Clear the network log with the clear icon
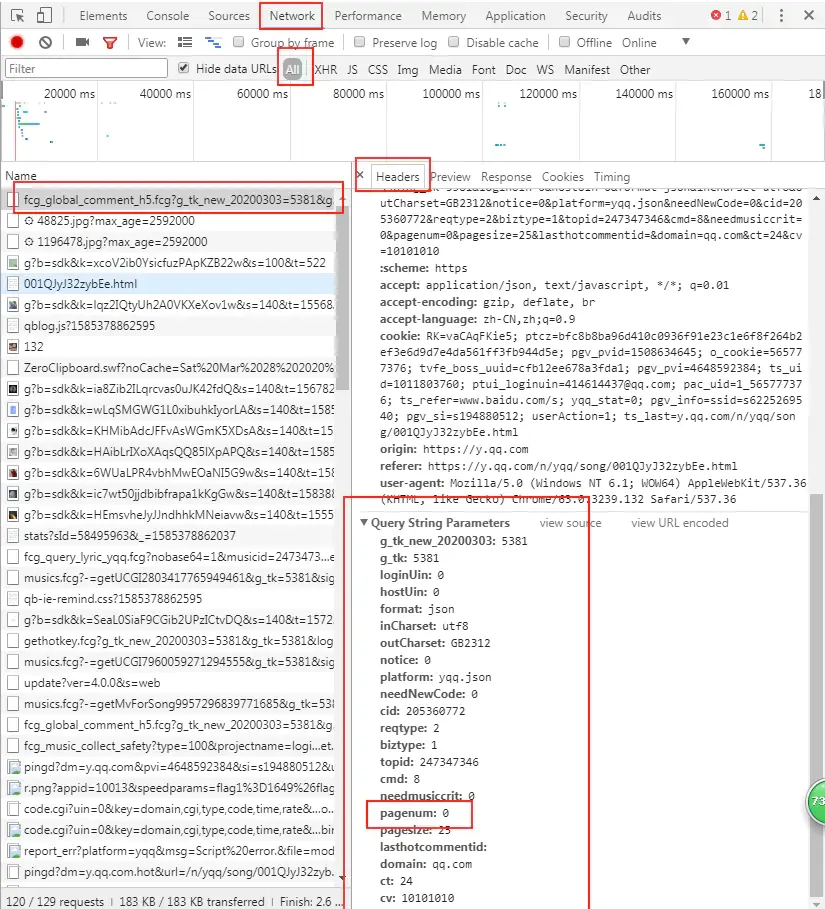This screenshot has height=909, width=825. 45,42
